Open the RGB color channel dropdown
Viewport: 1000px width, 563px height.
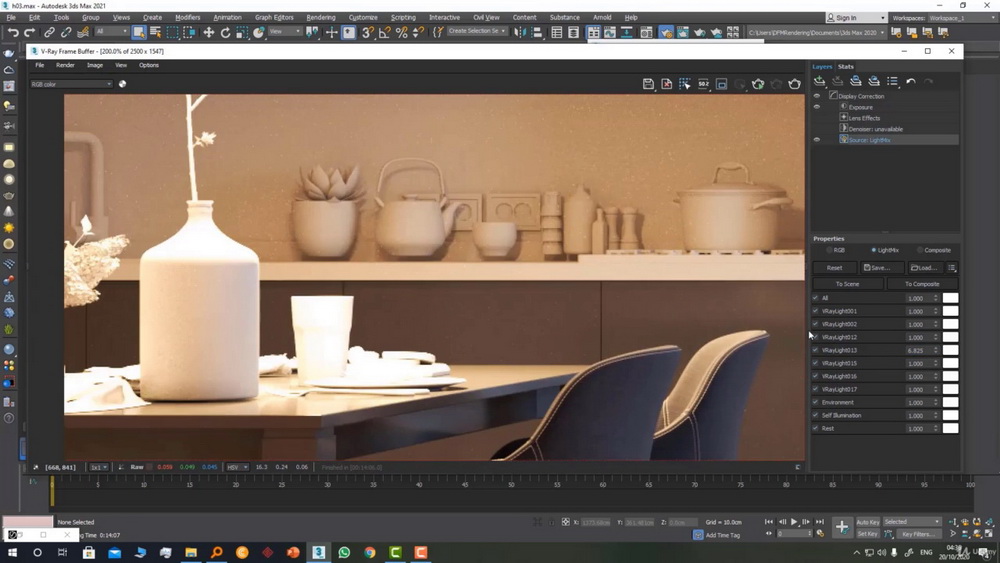click(x=70, y=84)
